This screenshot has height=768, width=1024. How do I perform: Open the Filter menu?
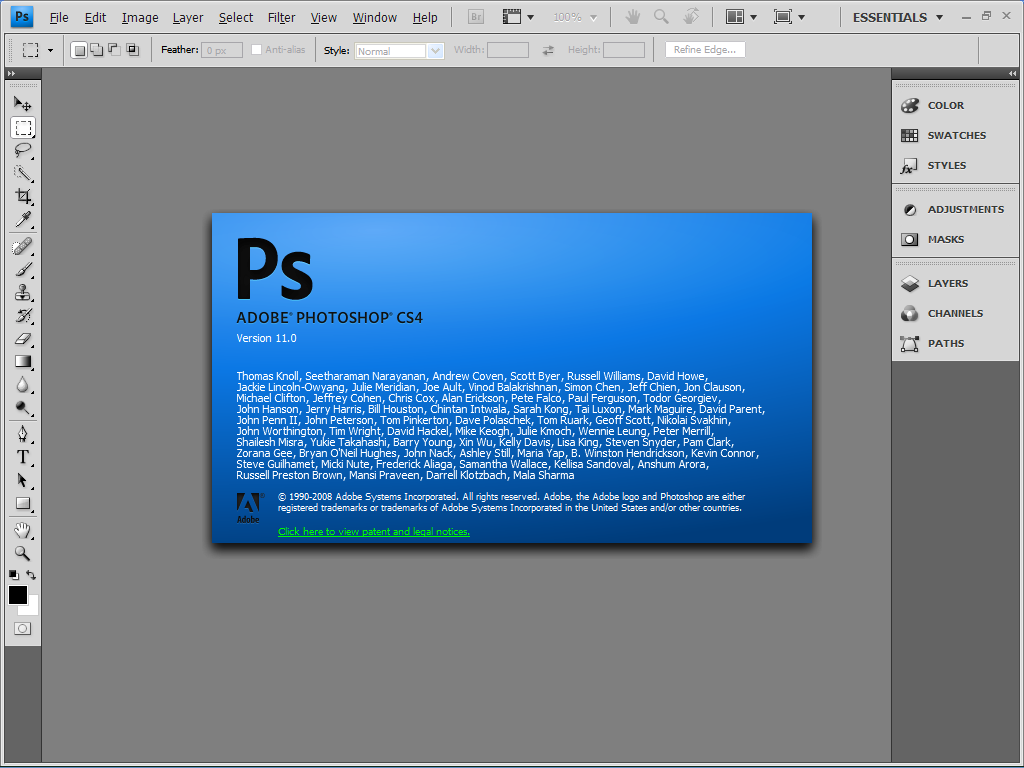coord(281,17)
